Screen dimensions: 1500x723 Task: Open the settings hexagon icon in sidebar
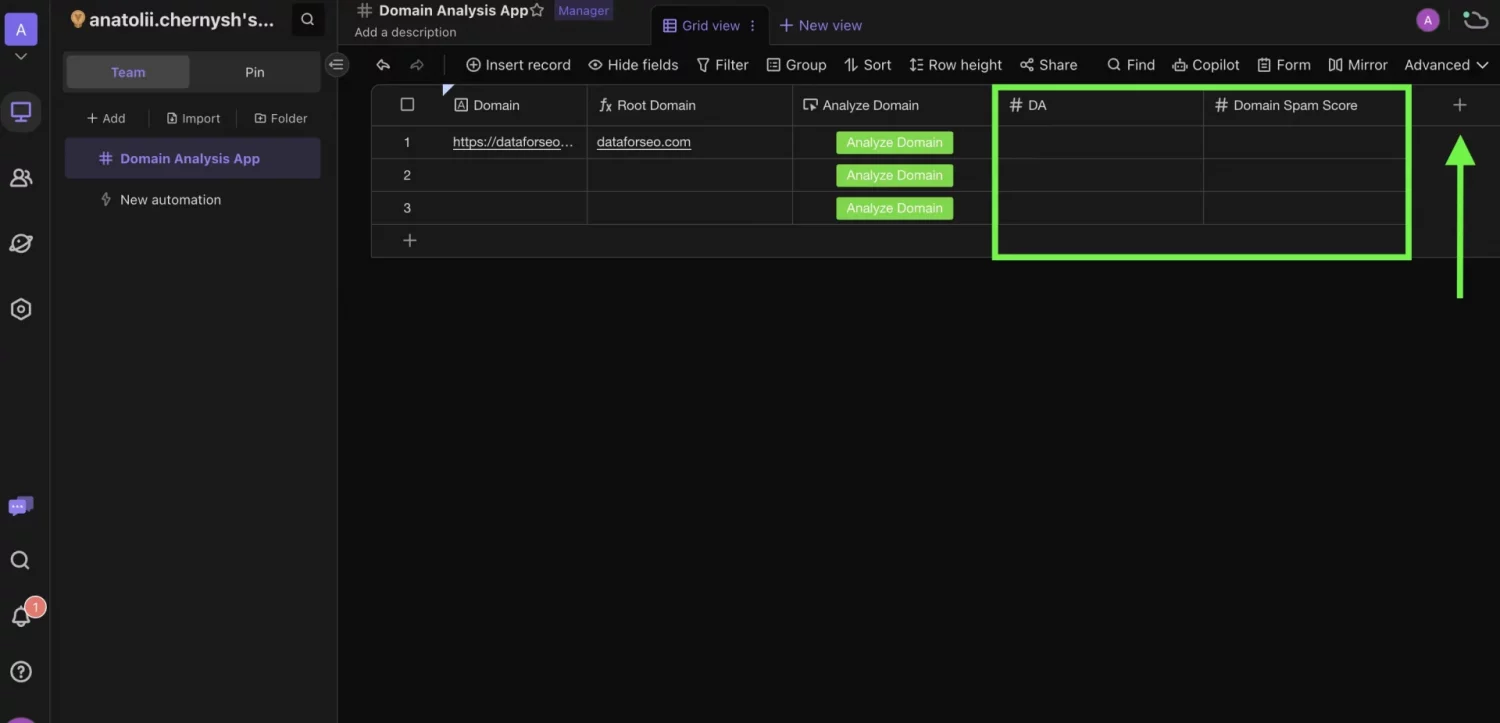click(21, 309)
